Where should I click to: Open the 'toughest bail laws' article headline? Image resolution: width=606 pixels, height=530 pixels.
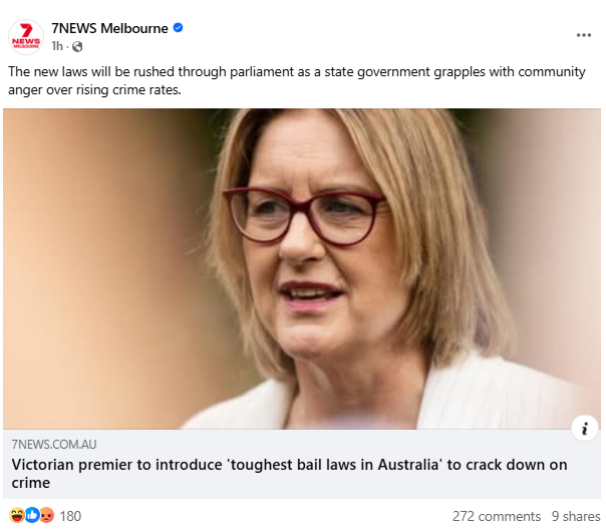tap(289, 474)
